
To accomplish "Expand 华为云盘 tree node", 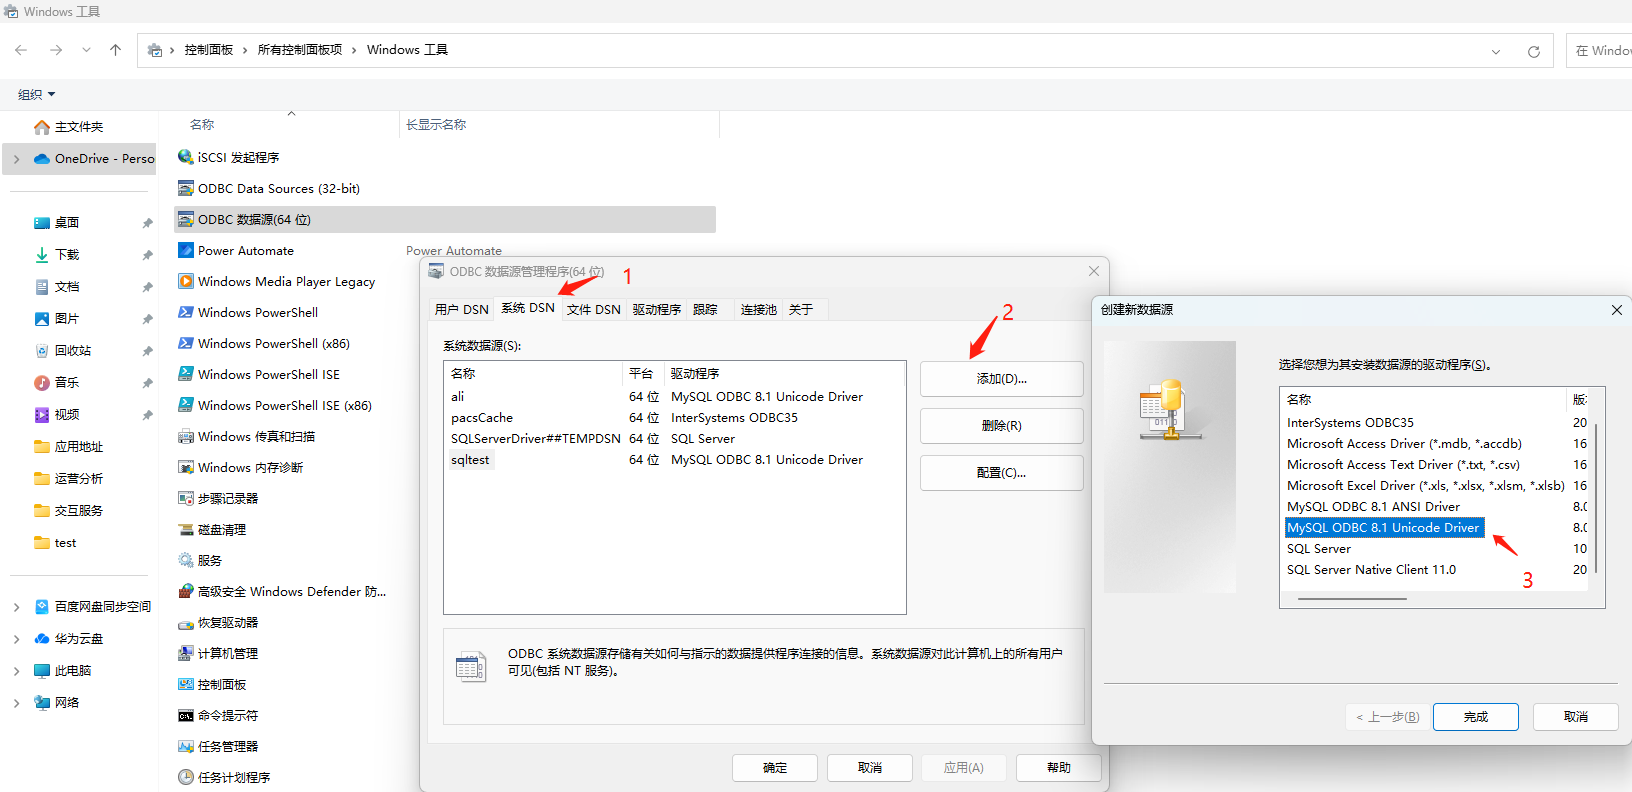I will (x=16, y=639).
